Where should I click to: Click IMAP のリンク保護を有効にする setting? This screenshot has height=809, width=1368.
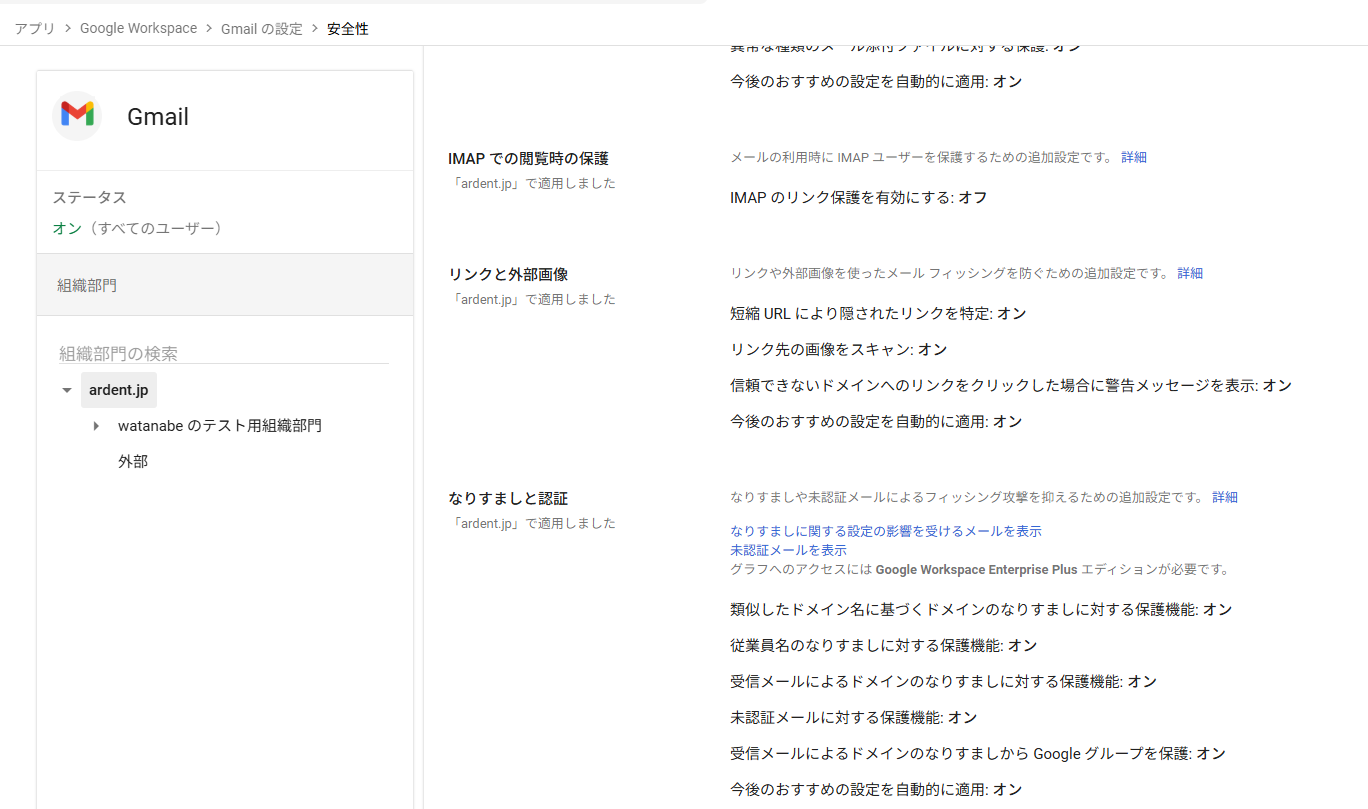(858, 198)
